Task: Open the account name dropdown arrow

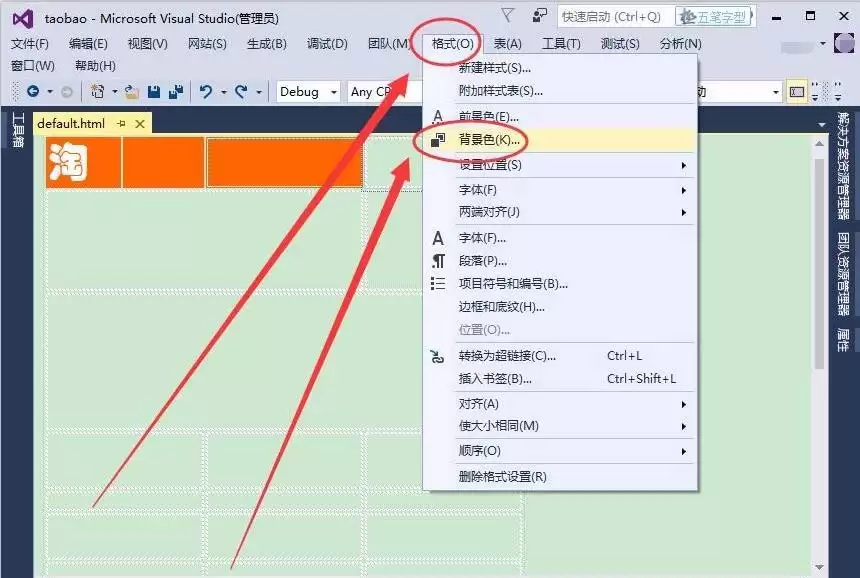Action: [823, 43]
